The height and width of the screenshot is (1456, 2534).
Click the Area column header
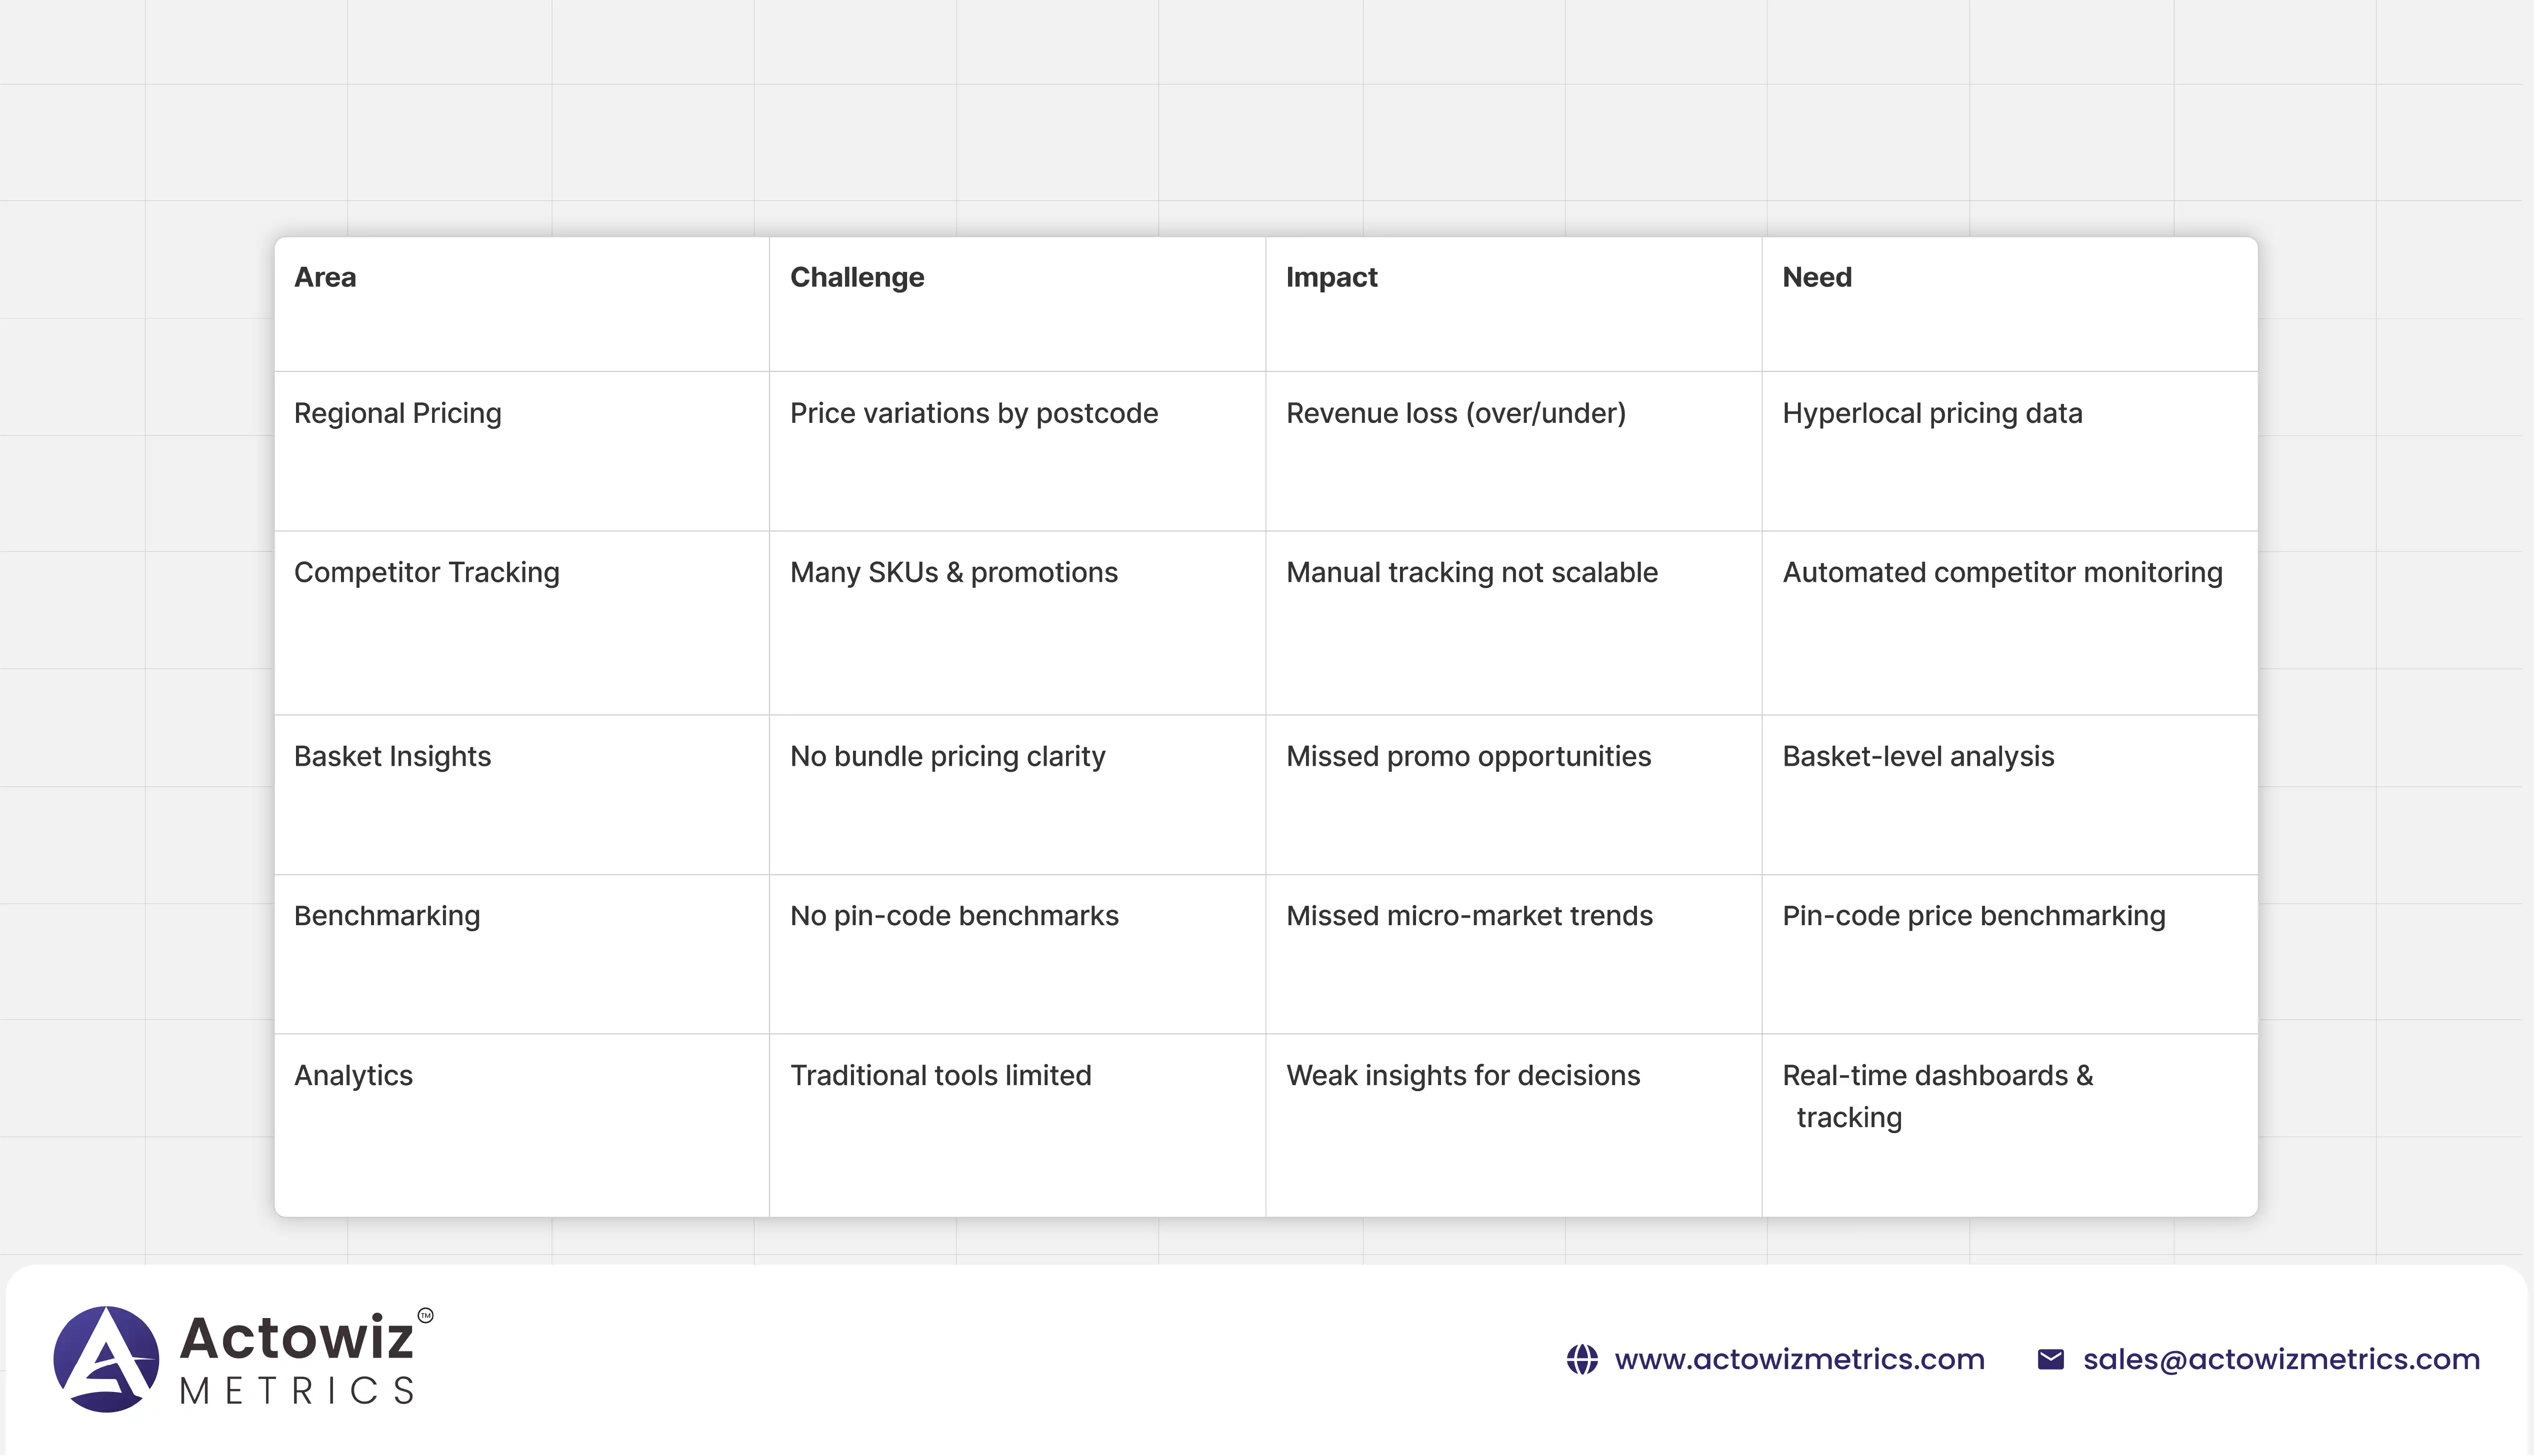point(324,277)
